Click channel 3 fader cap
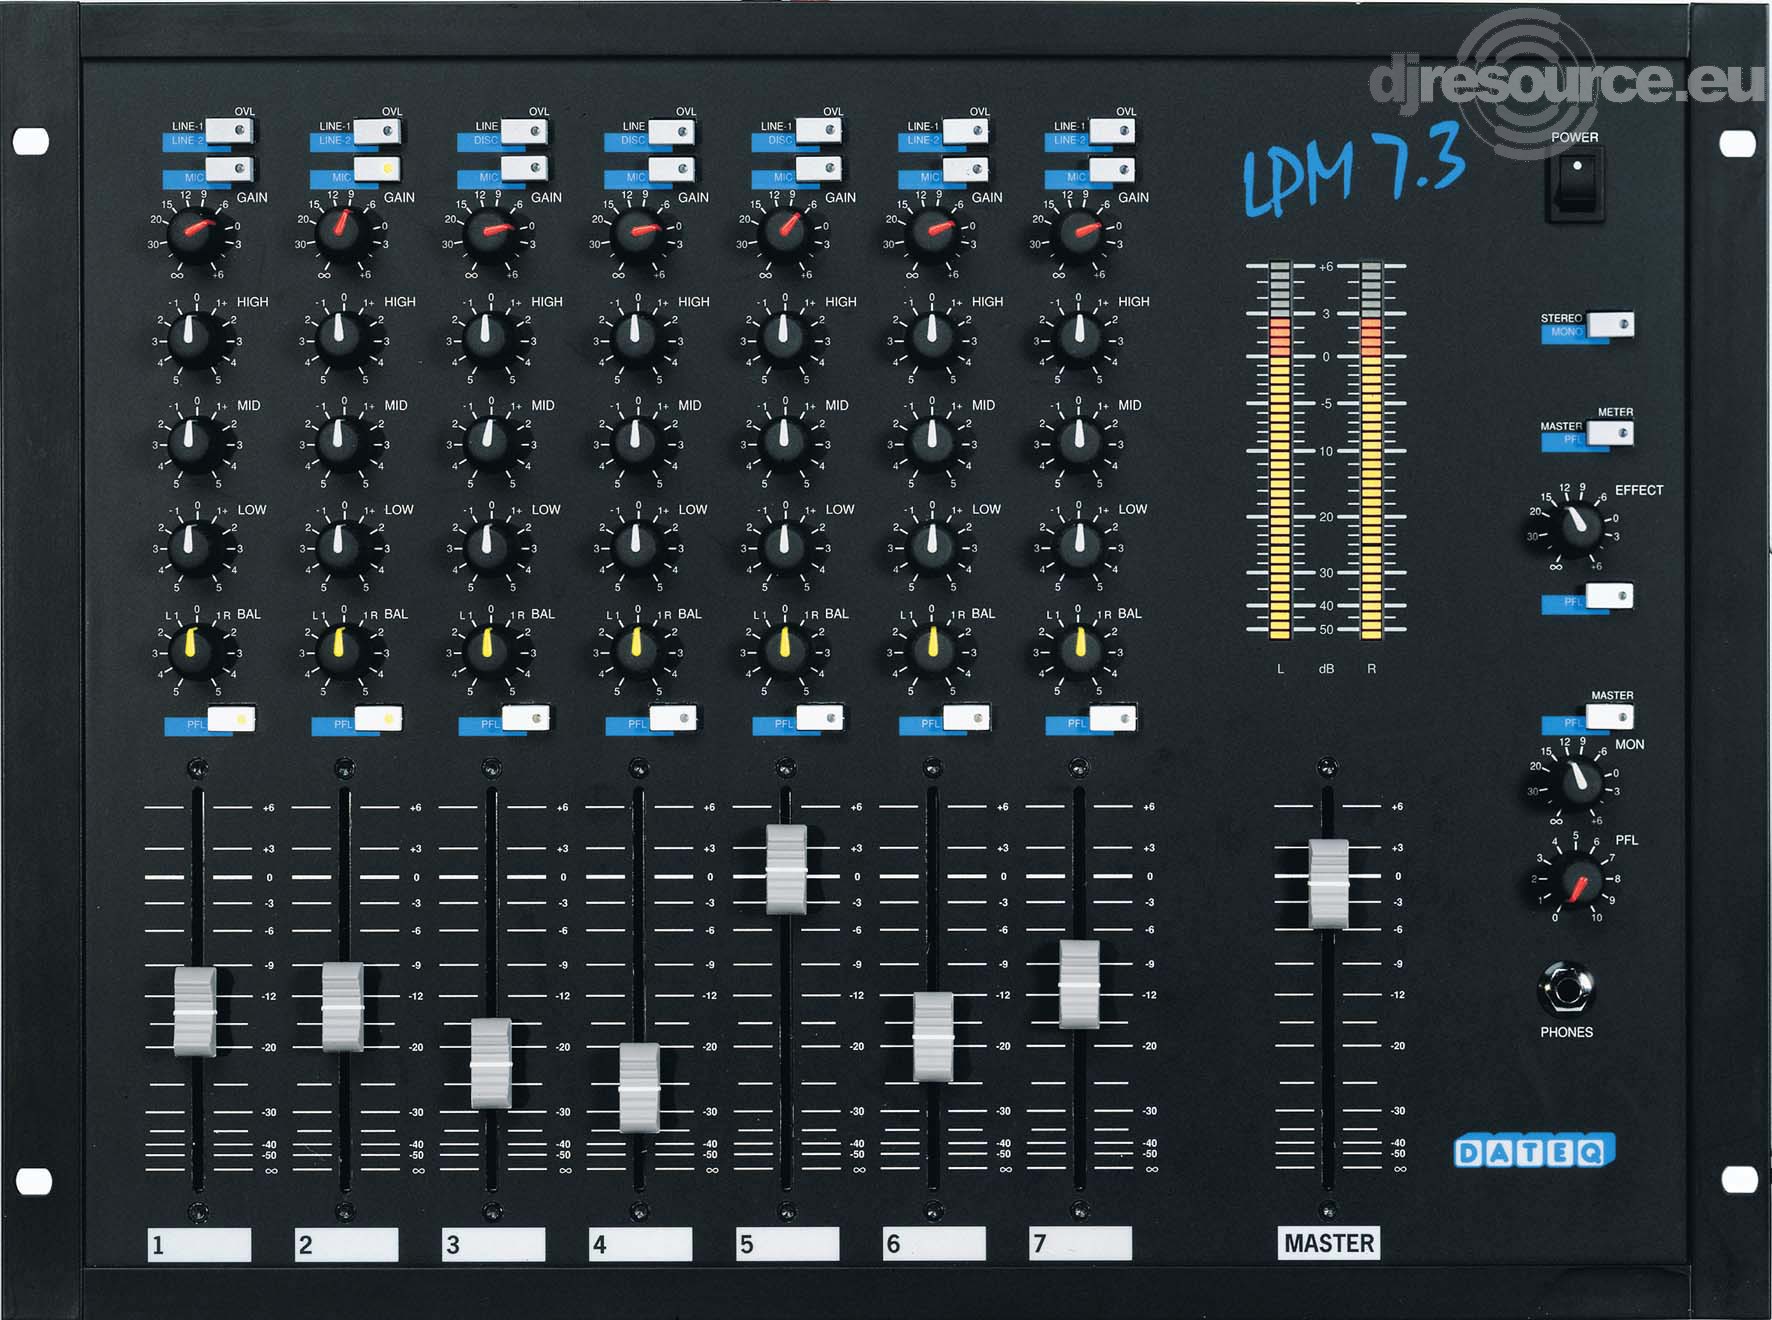Viewport: 1772px width, 1320px height. (491, 1063)
